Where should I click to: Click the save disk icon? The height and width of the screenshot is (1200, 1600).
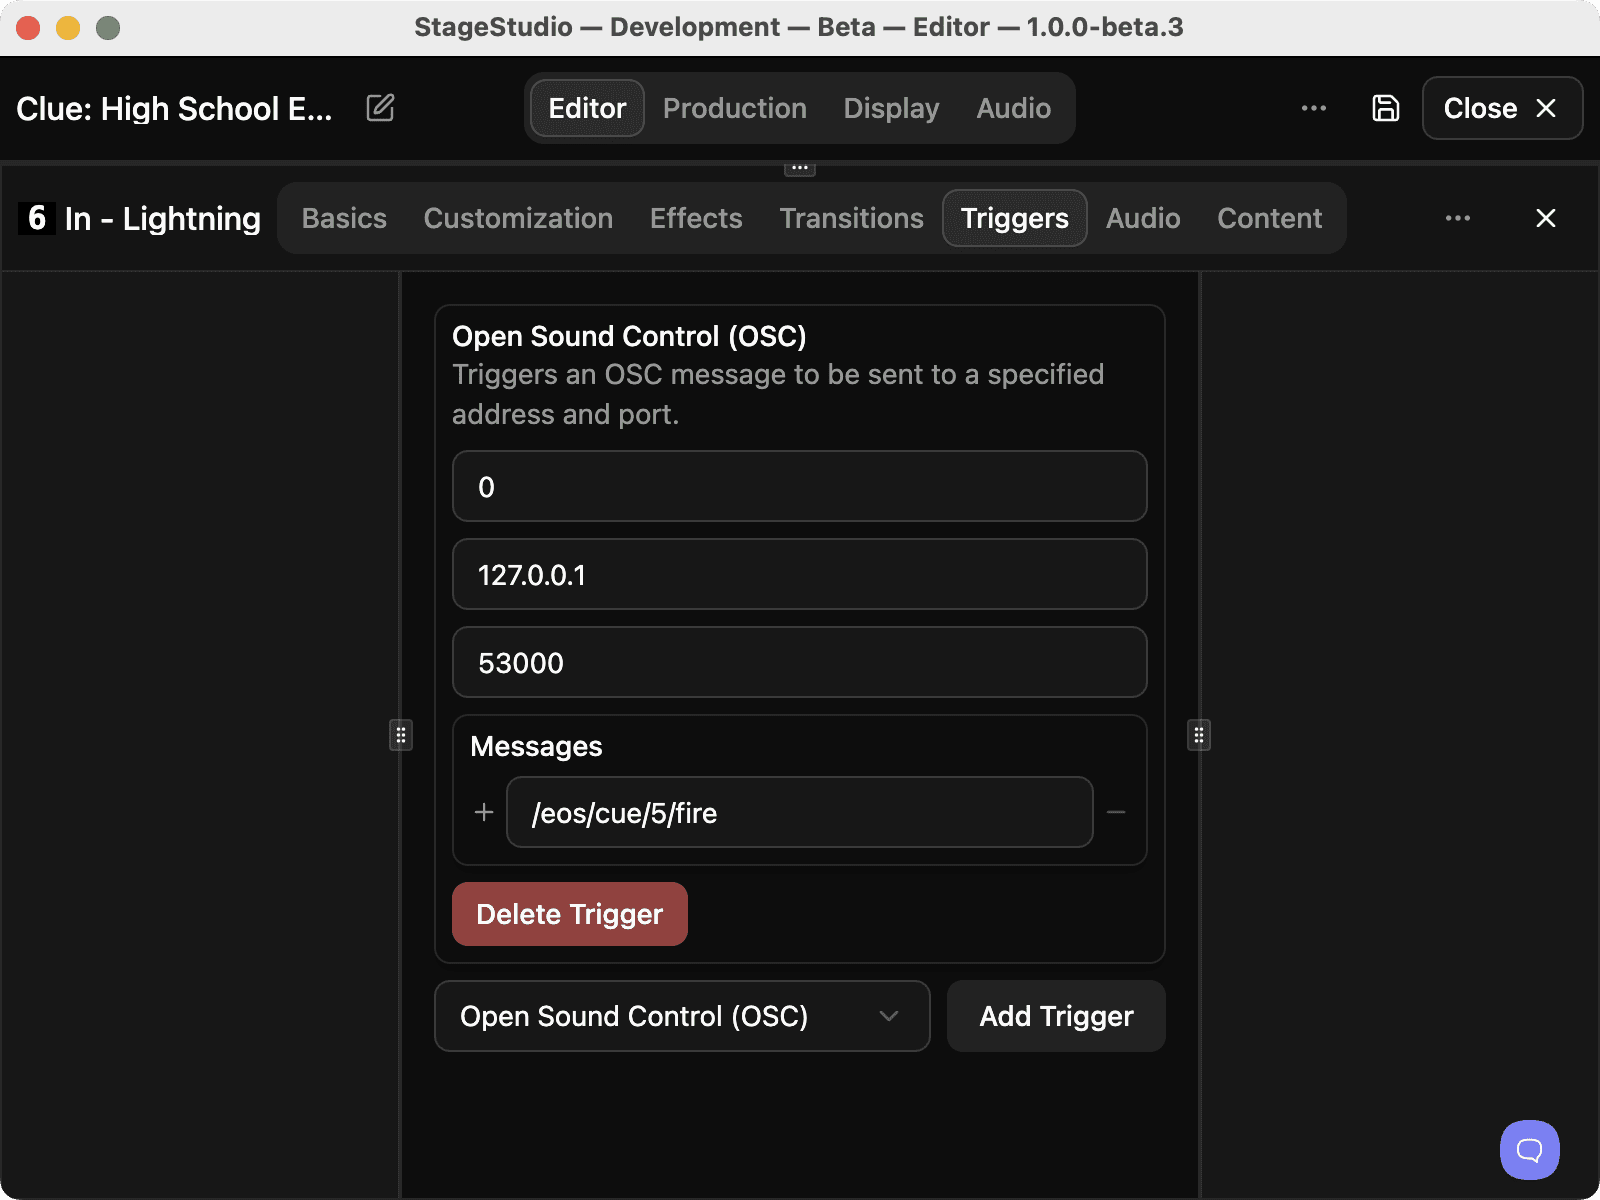coord(1386,108)
